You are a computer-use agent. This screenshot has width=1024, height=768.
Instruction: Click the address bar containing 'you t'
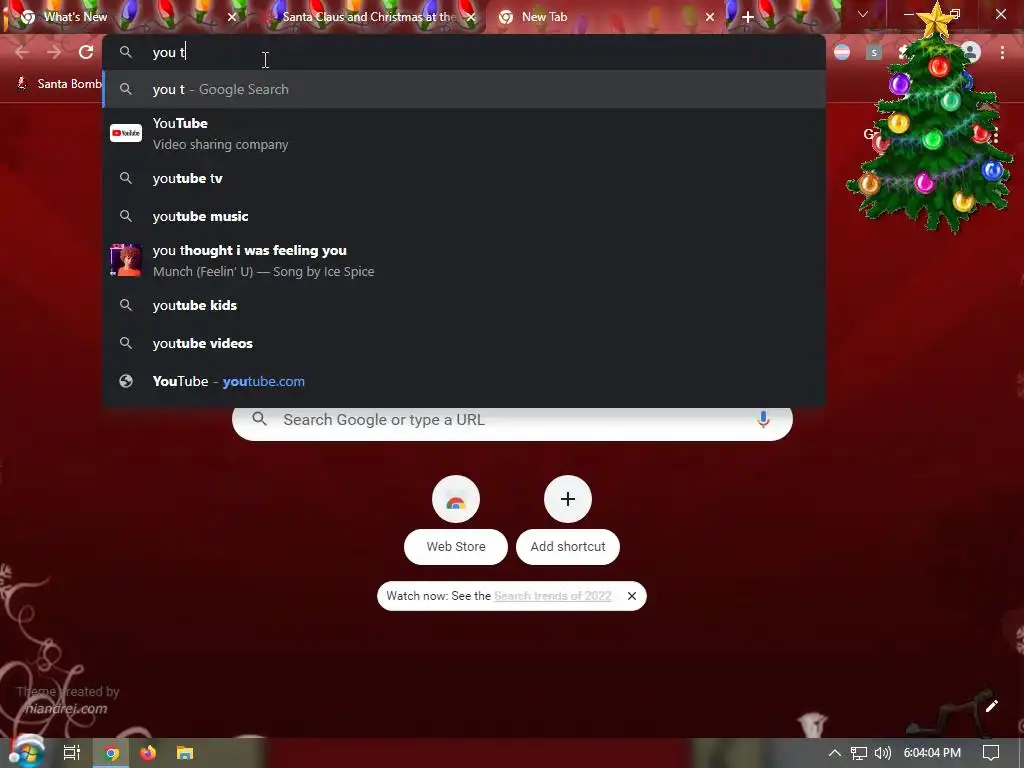click(x=464, y=52)
